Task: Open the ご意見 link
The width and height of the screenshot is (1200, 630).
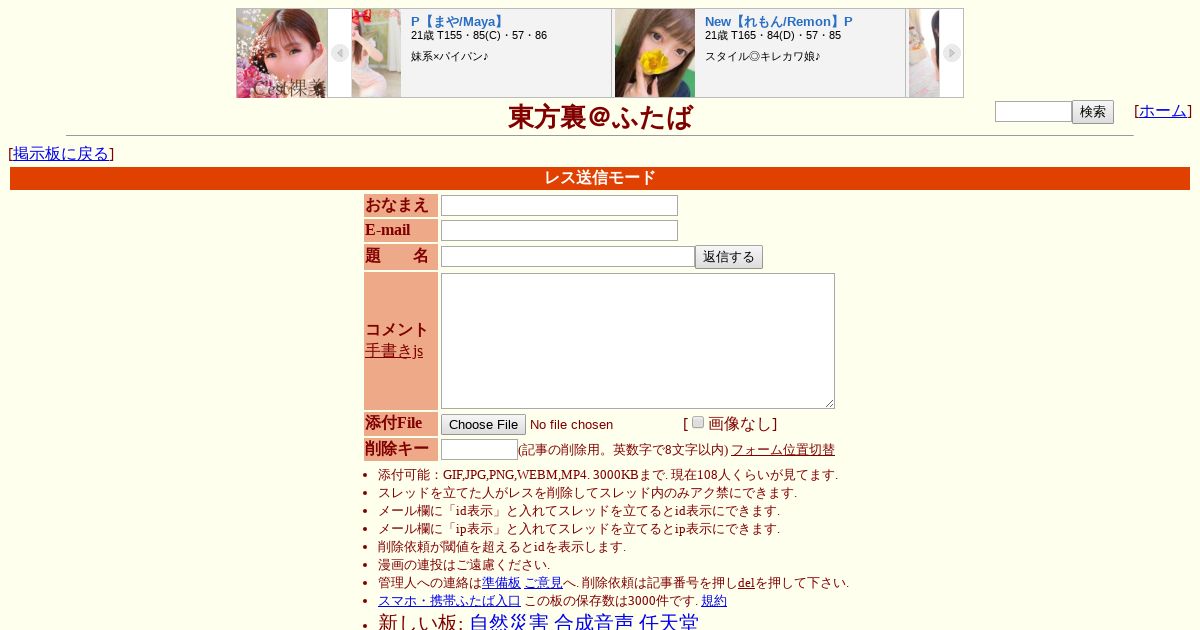Action: click(x=543, y=583)
